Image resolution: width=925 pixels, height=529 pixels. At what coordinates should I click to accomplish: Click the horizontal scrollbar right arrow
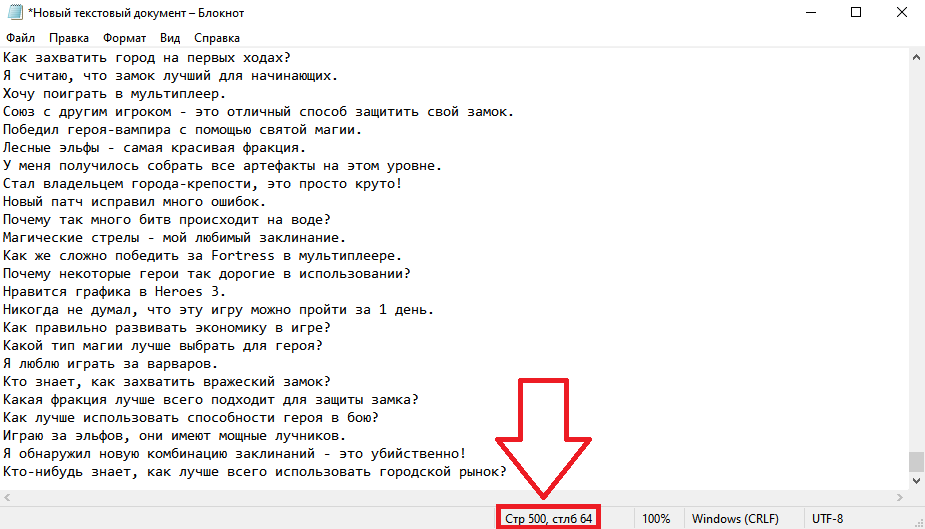click(900, 497)
